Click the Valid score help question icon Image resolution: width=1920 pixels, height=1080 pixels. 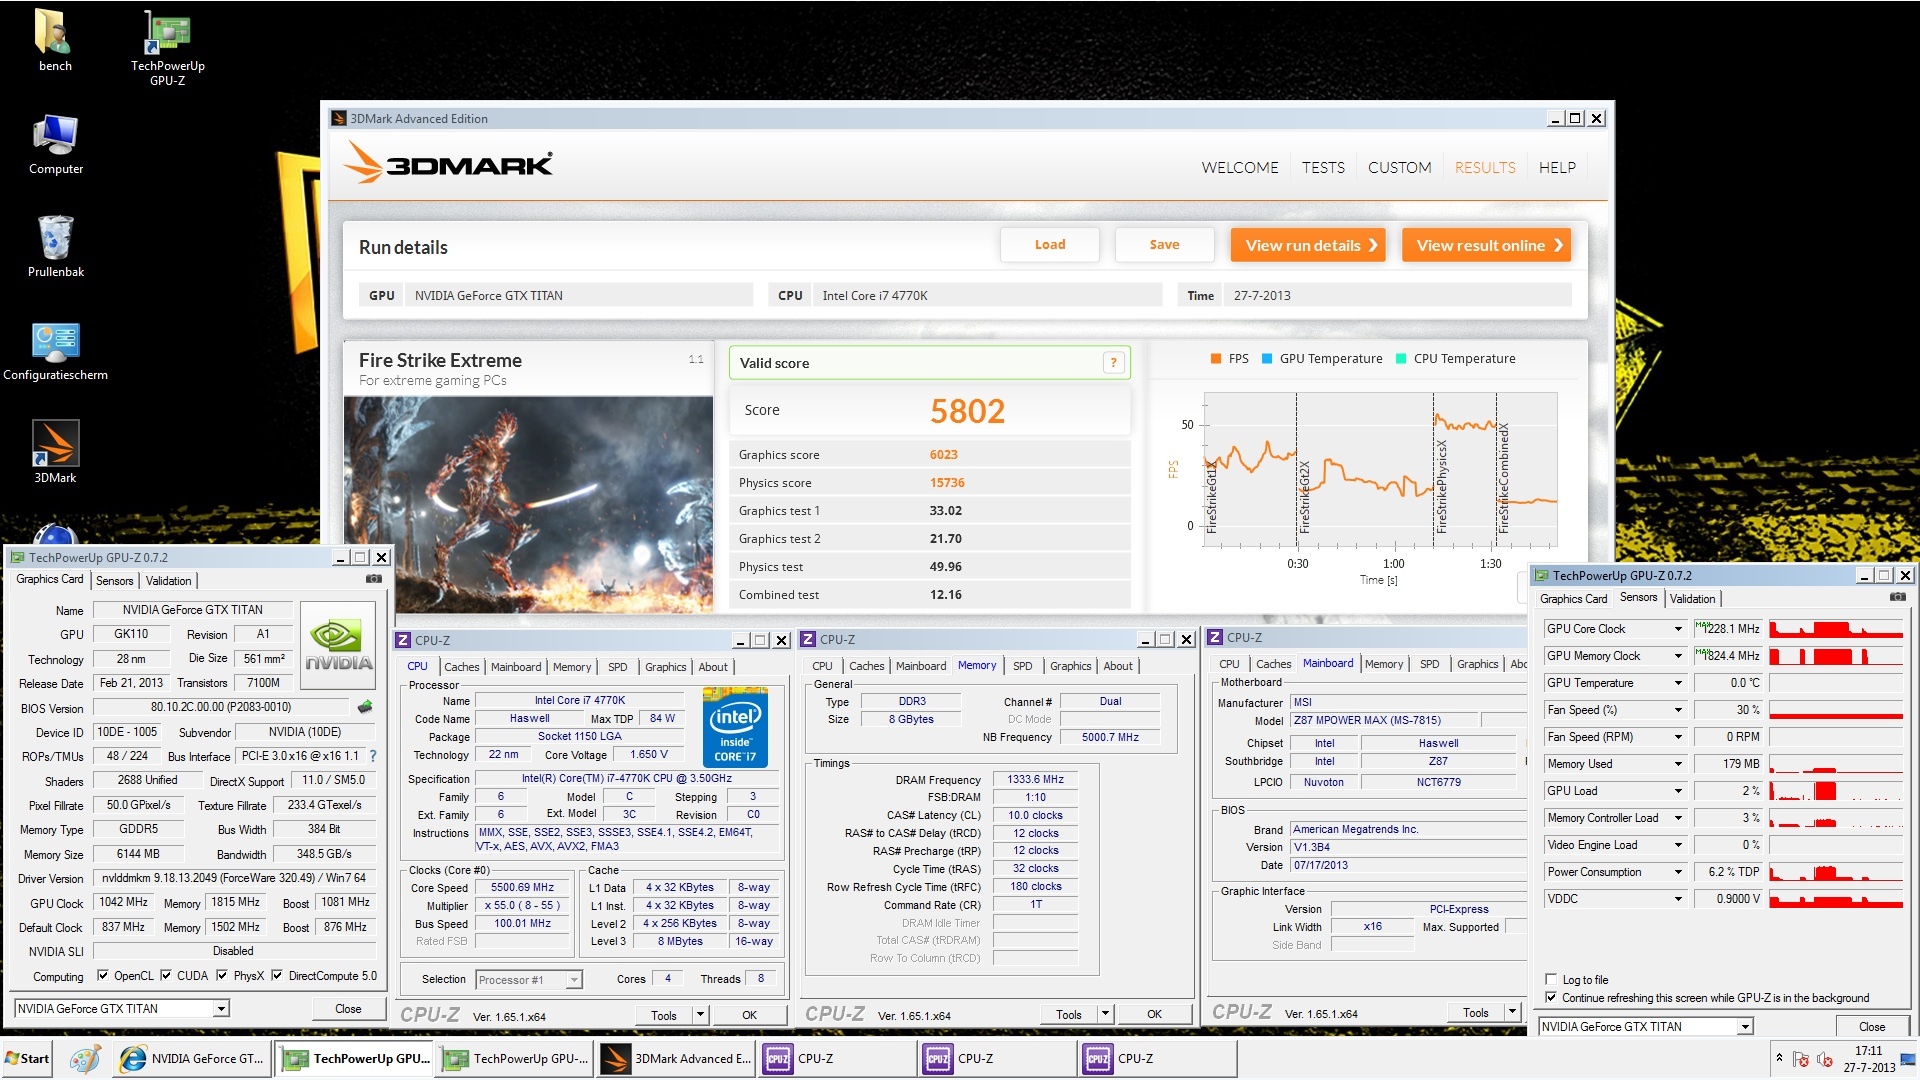[1113, 363]
